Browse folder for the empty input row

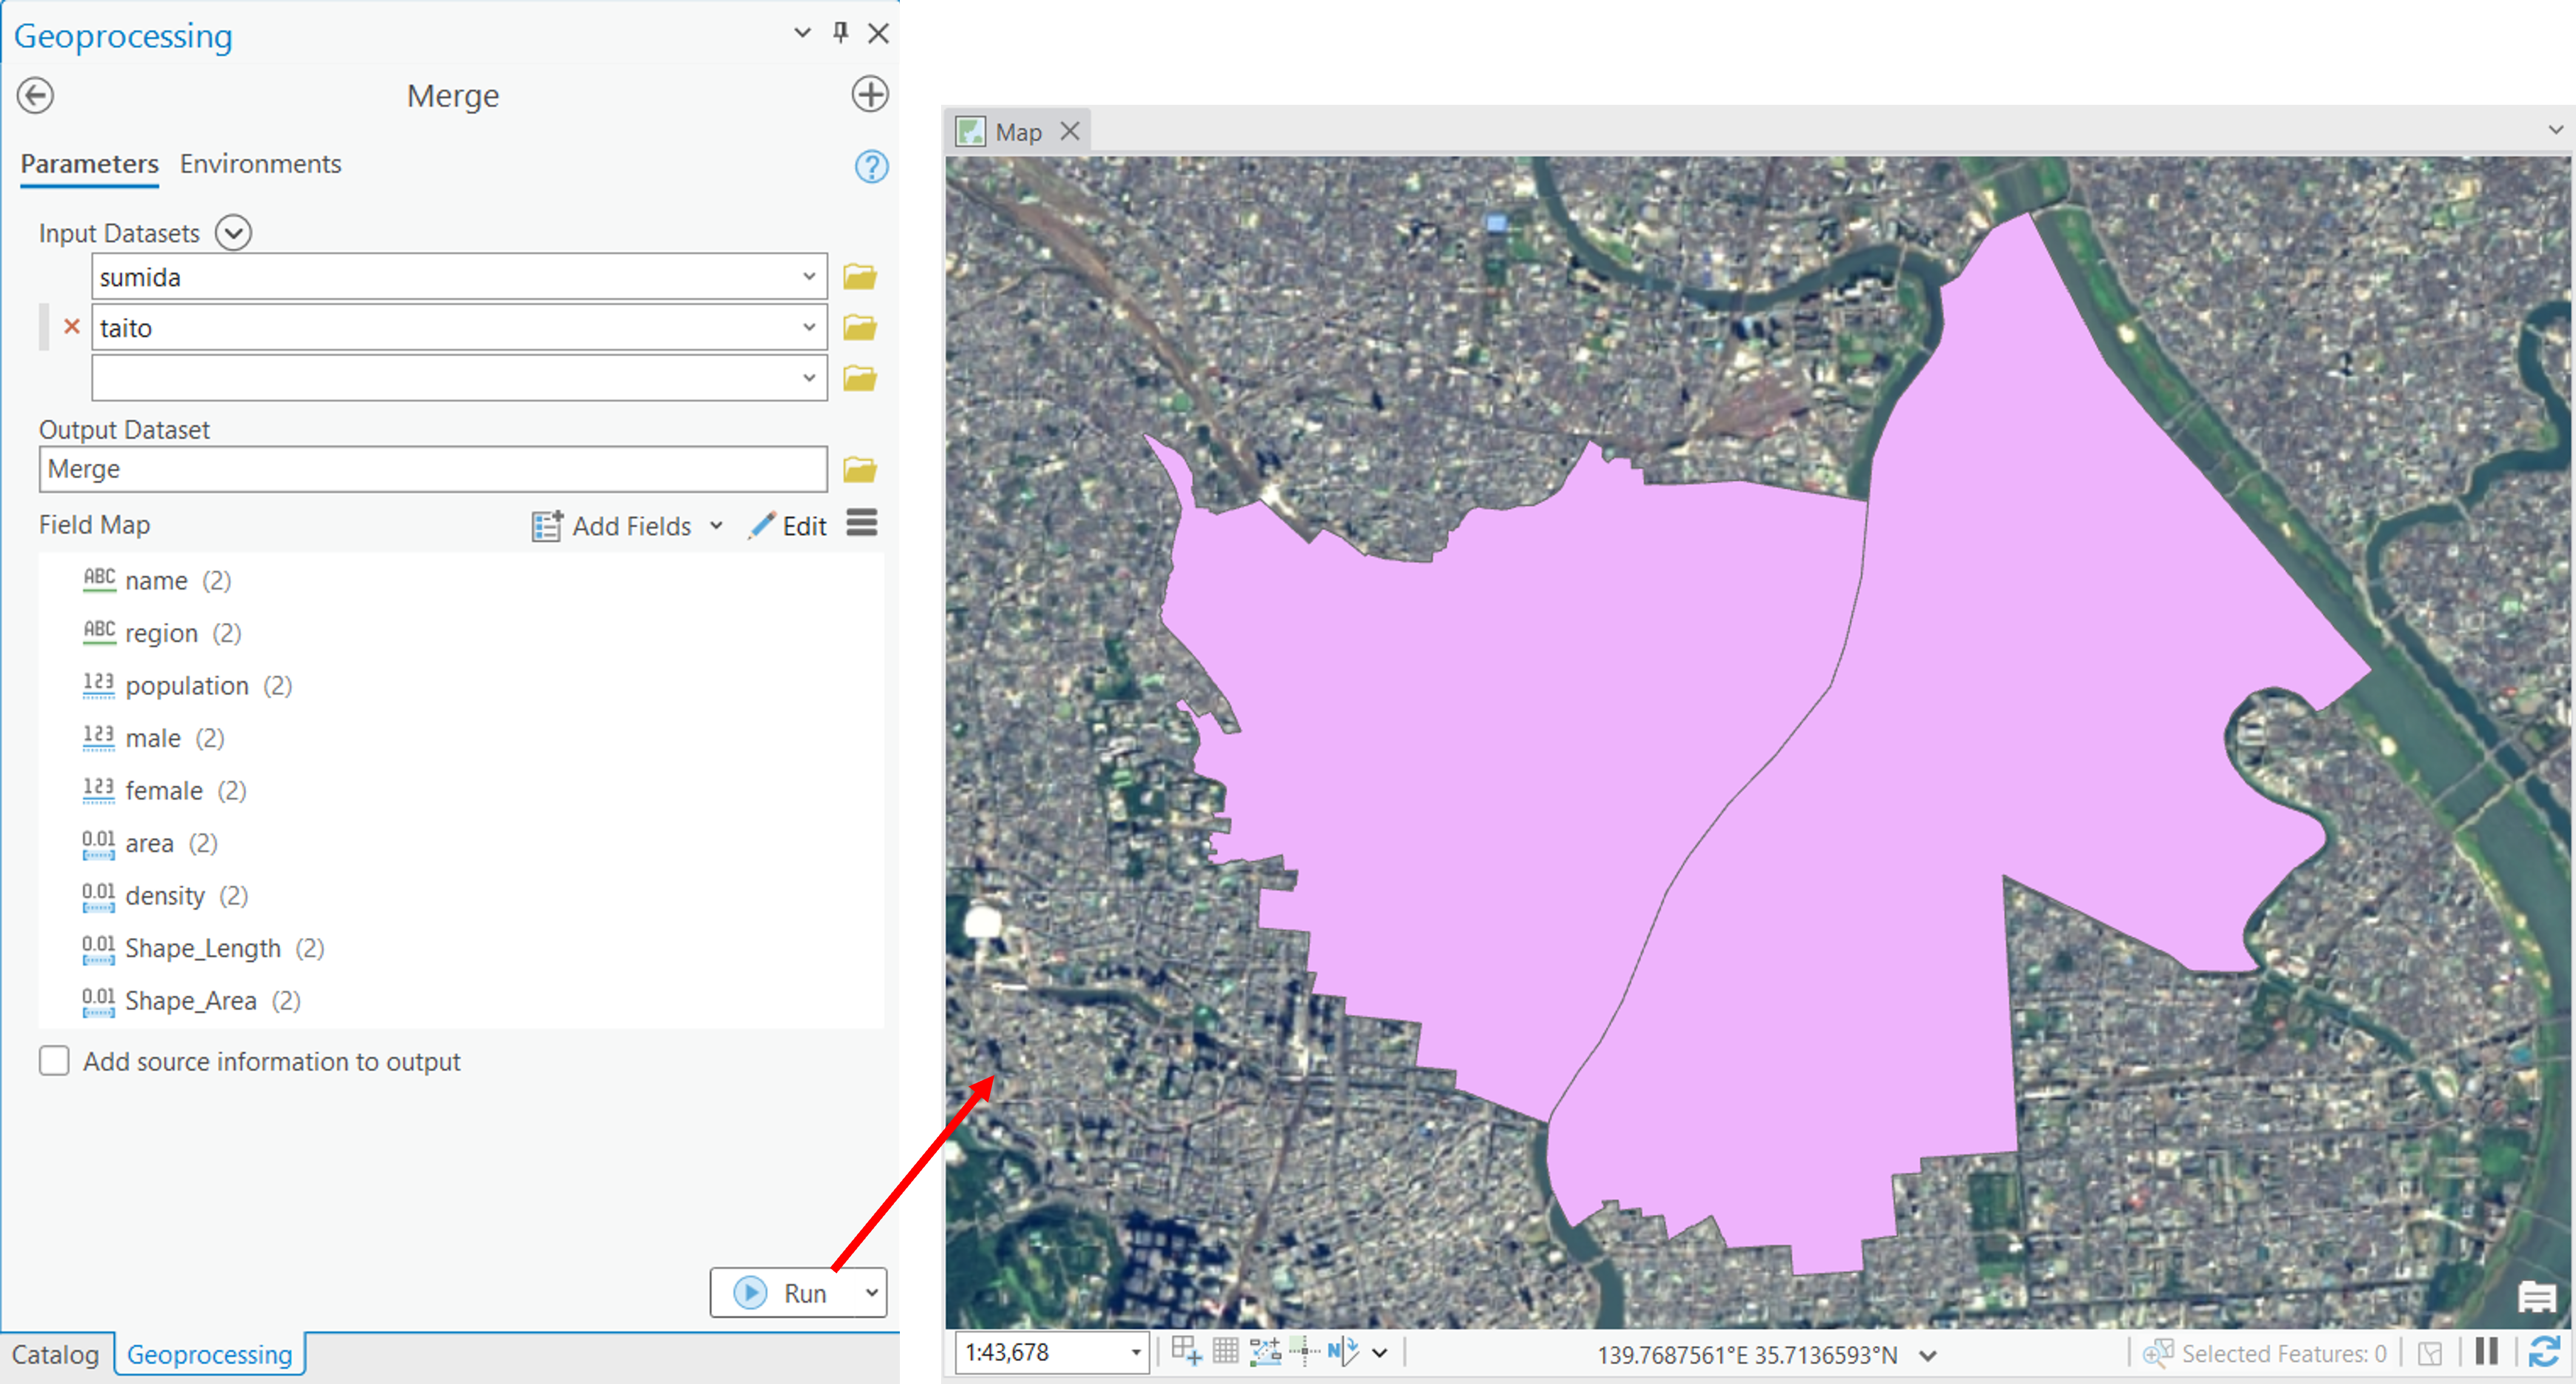859,378
